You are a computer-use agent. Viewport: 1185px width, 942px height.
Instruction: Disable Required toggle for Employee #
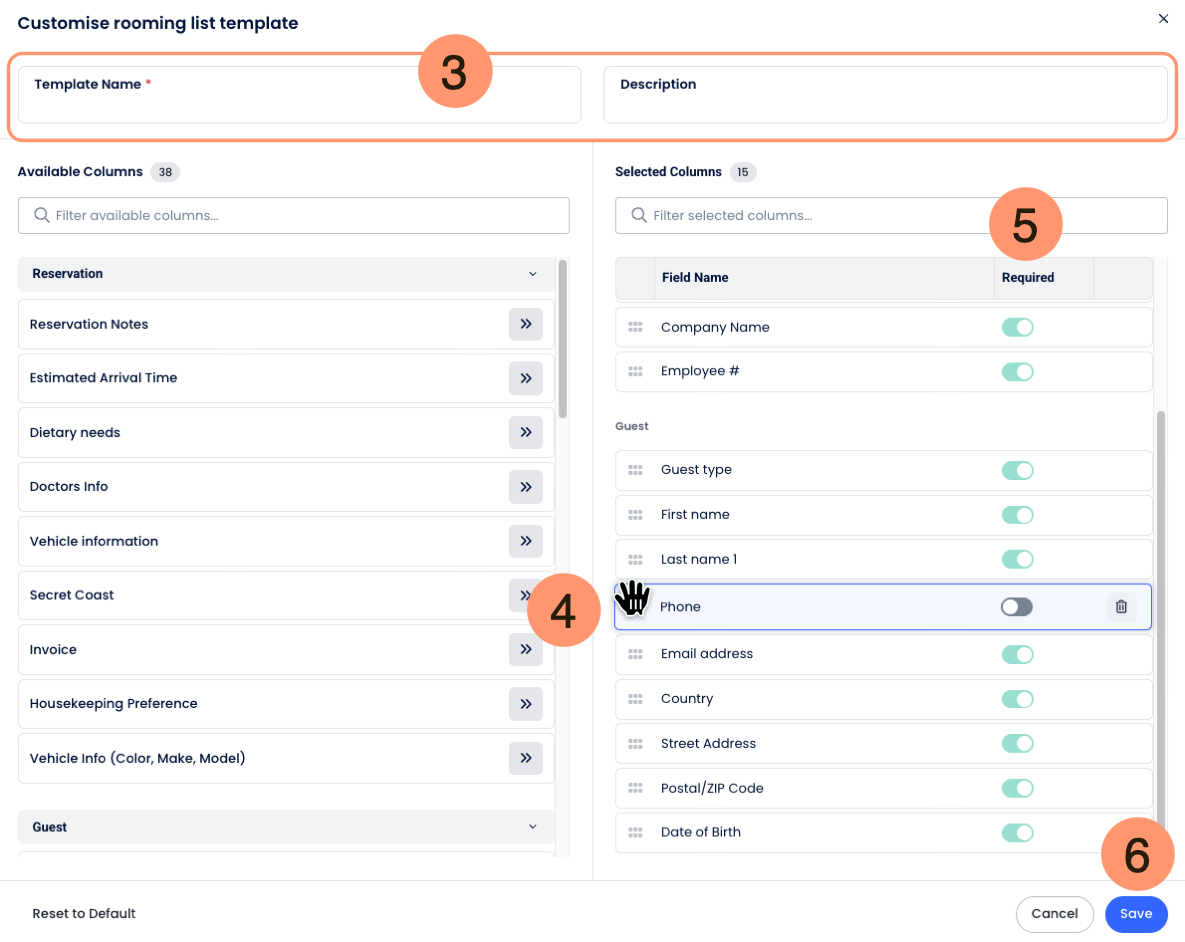tap(1017, 372)
